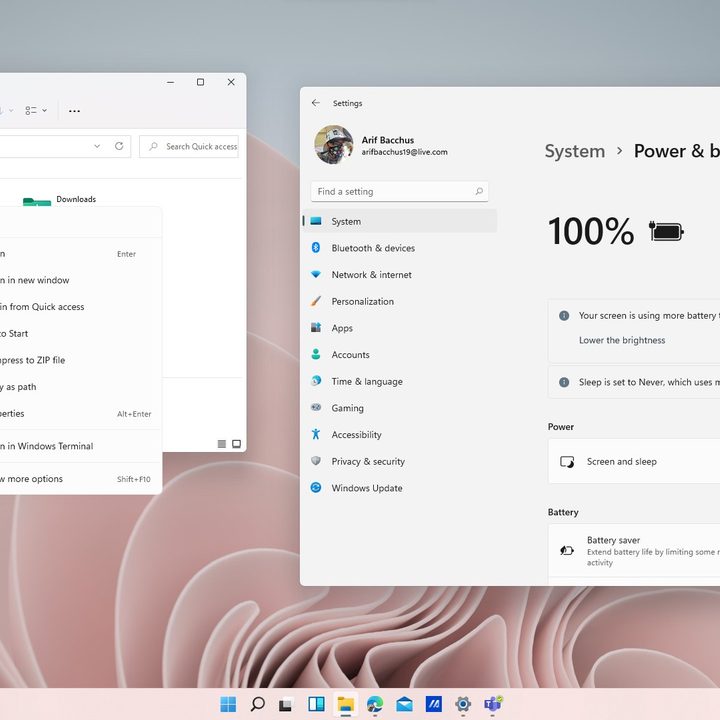Image resolution: width=720 pixels, height=720 pixels.
Task: Open Task View on the taskbar
Action: click(287, 704)
